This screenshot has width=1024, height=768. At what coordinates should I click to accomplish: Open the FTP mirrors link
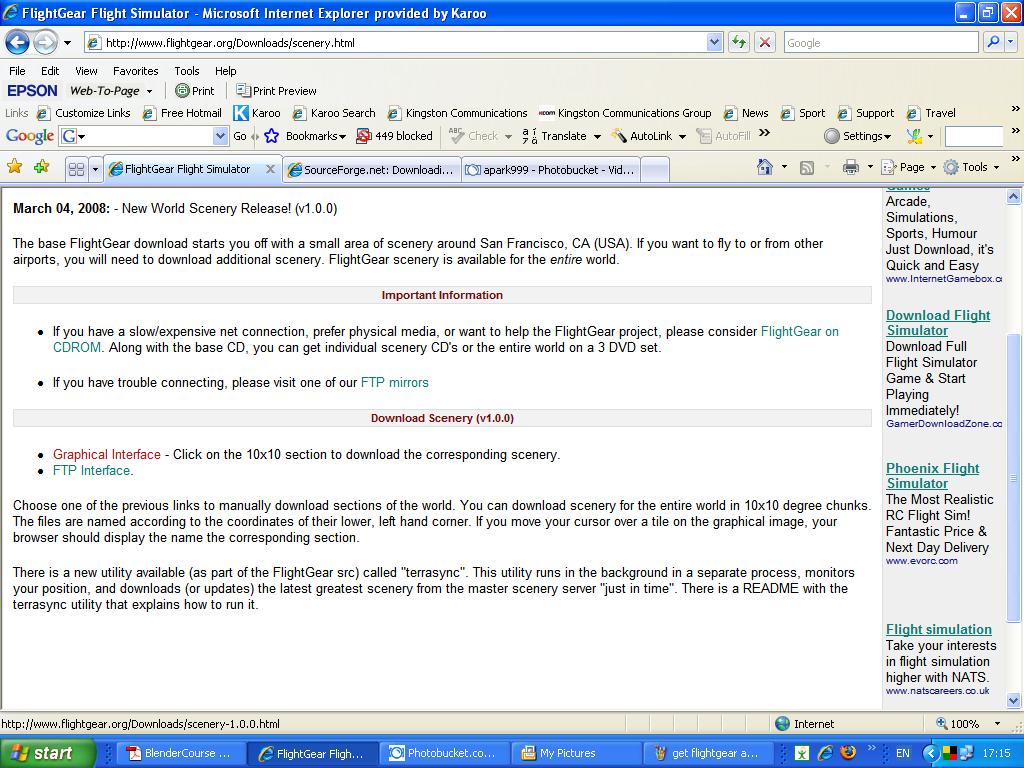click(394, 382)
